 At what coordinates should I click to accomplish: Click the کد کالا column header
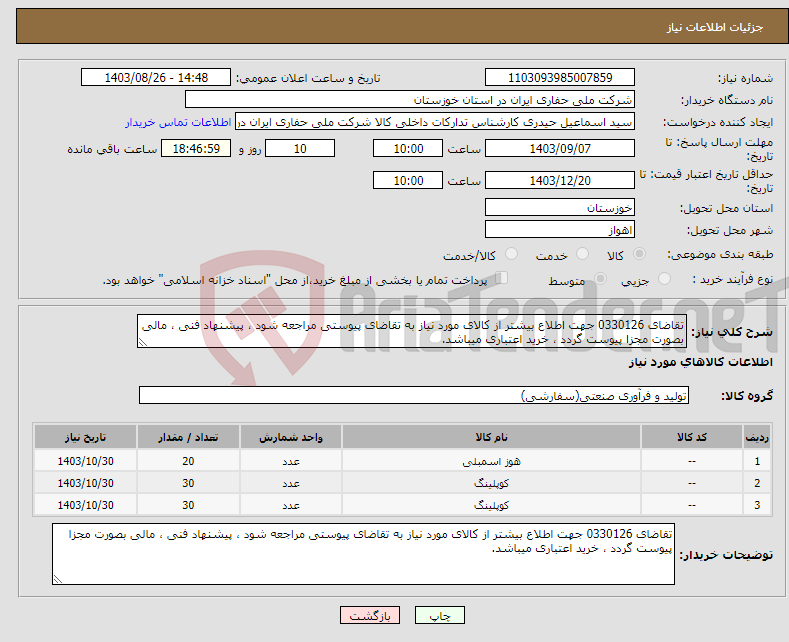point(692,437)
